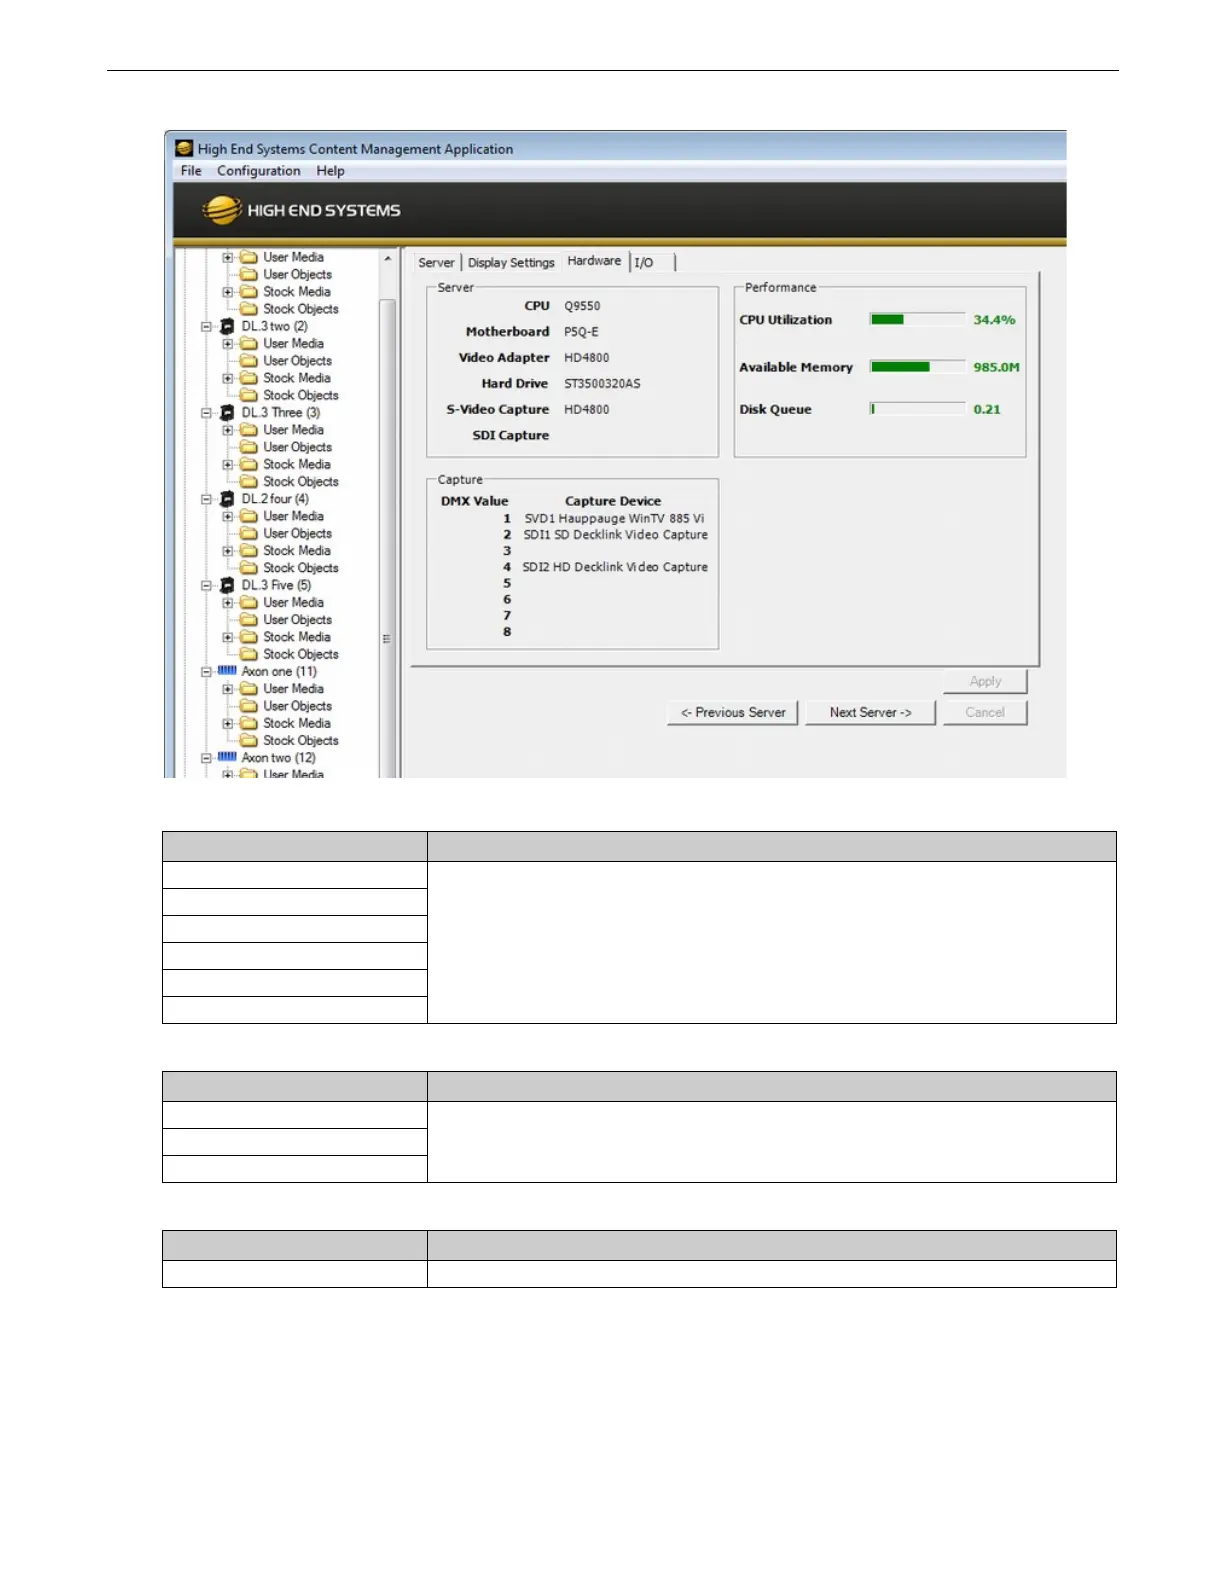Click the High End Systems banner logo
Viewport: 1224px width, 1584px height.
coord(301,210)
